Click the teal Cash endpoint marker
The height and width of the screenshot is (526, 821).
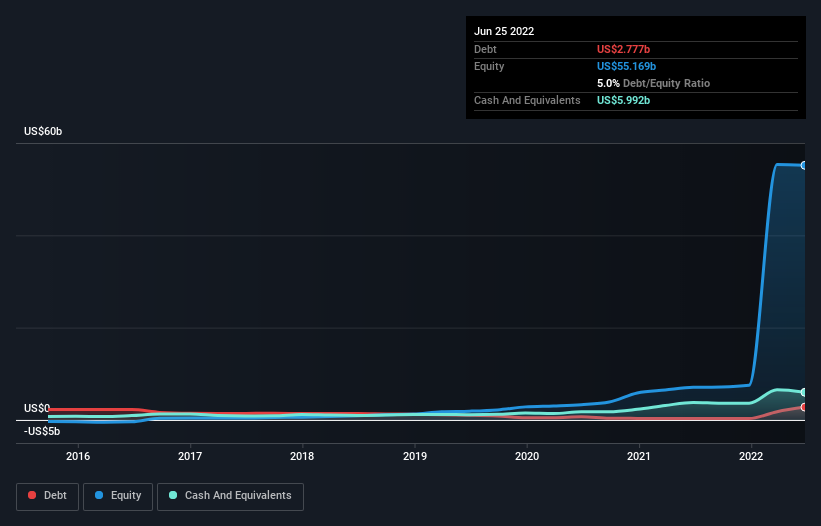click(804, 392)
